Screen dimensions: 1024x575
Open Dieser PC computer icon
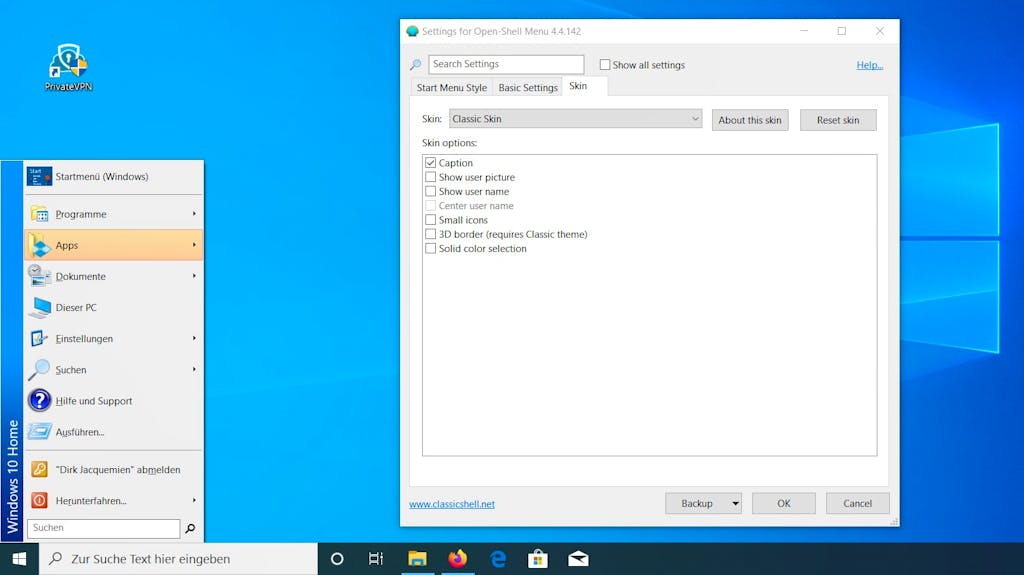(x=39, y=307)
